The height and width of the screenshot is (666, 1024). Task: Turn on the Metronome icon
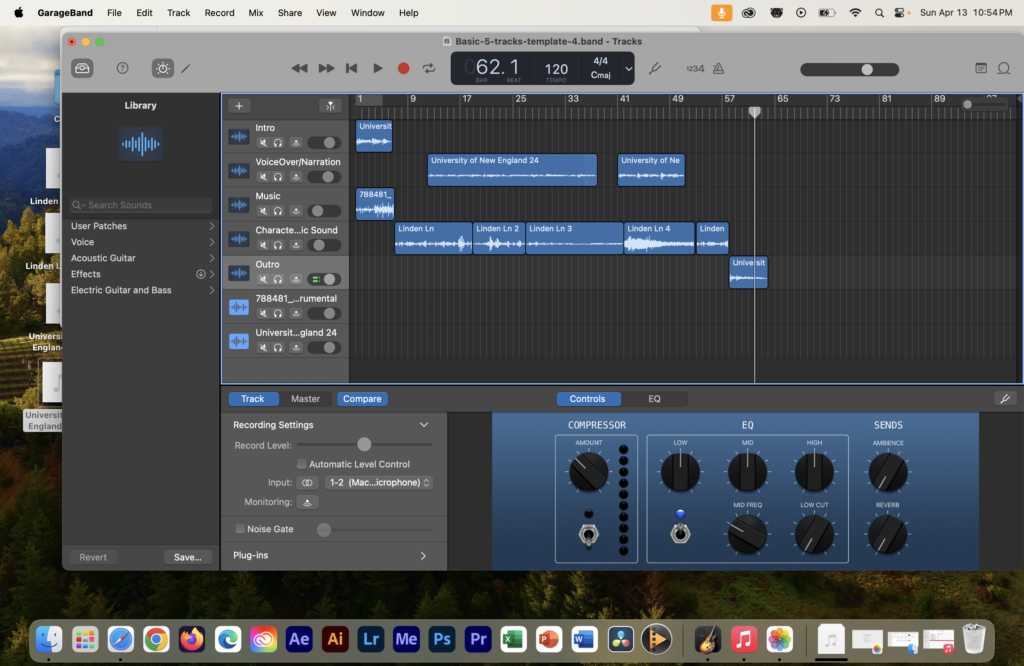(x=718, y=68)
